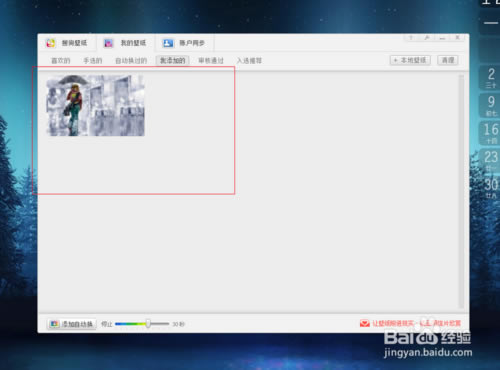Screen dimensions: 500x370
Task: Open the 审核通过 category
Action: click(211, 61)
